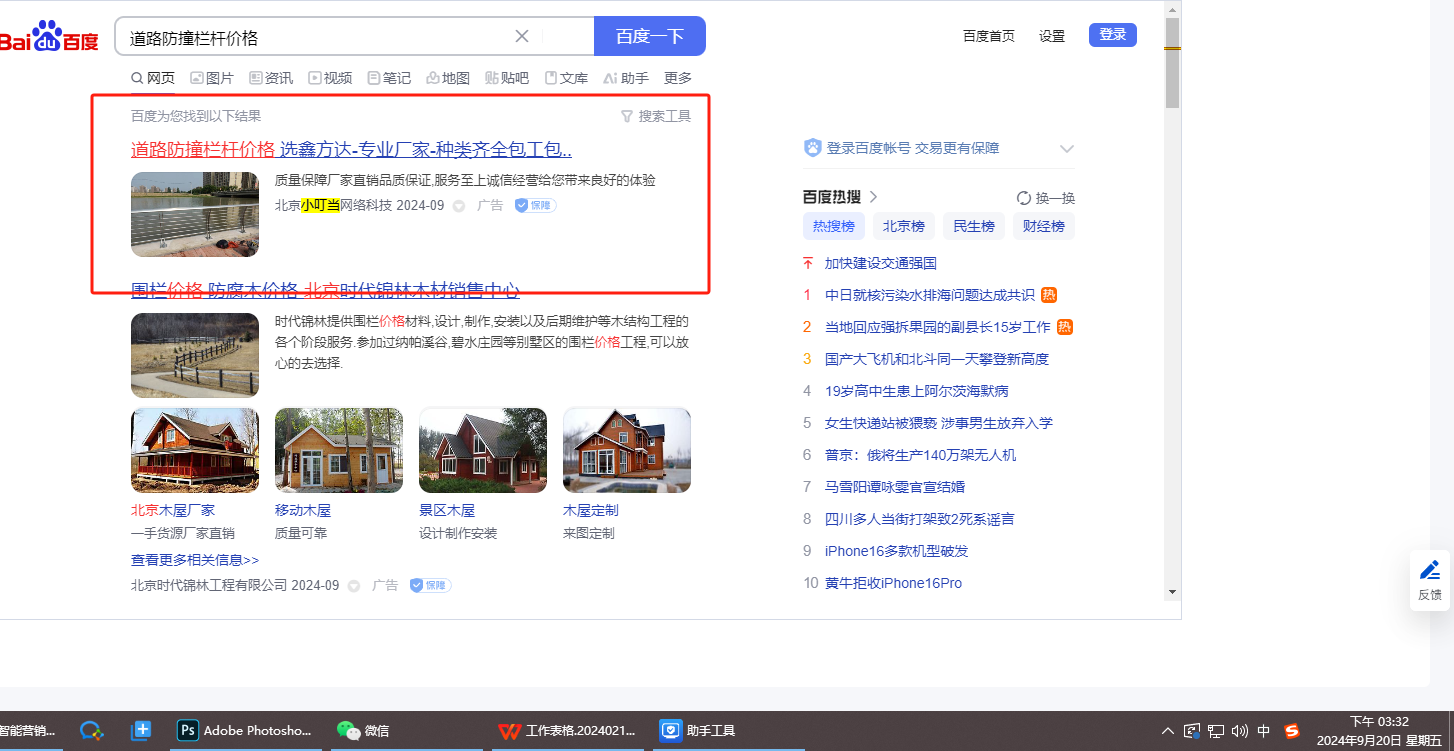The image size is (1454, 751).
Task: Open the 查看更多相关信息 link
Action: tap(195, 560)
